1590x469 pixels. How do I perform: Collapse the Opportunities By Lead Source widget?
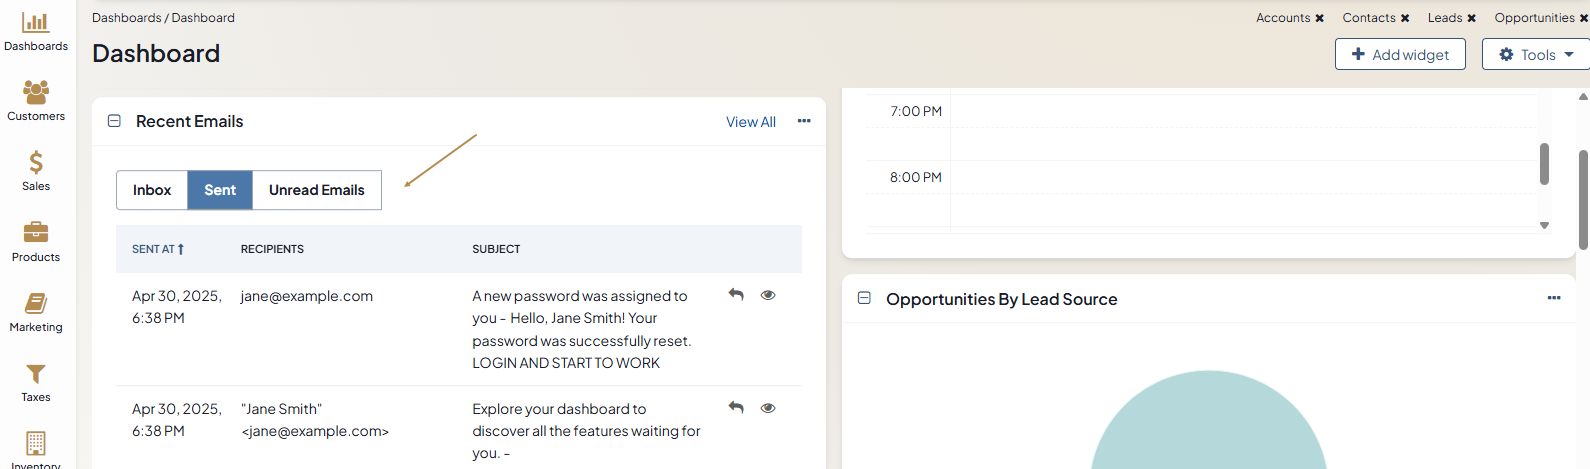864,298
